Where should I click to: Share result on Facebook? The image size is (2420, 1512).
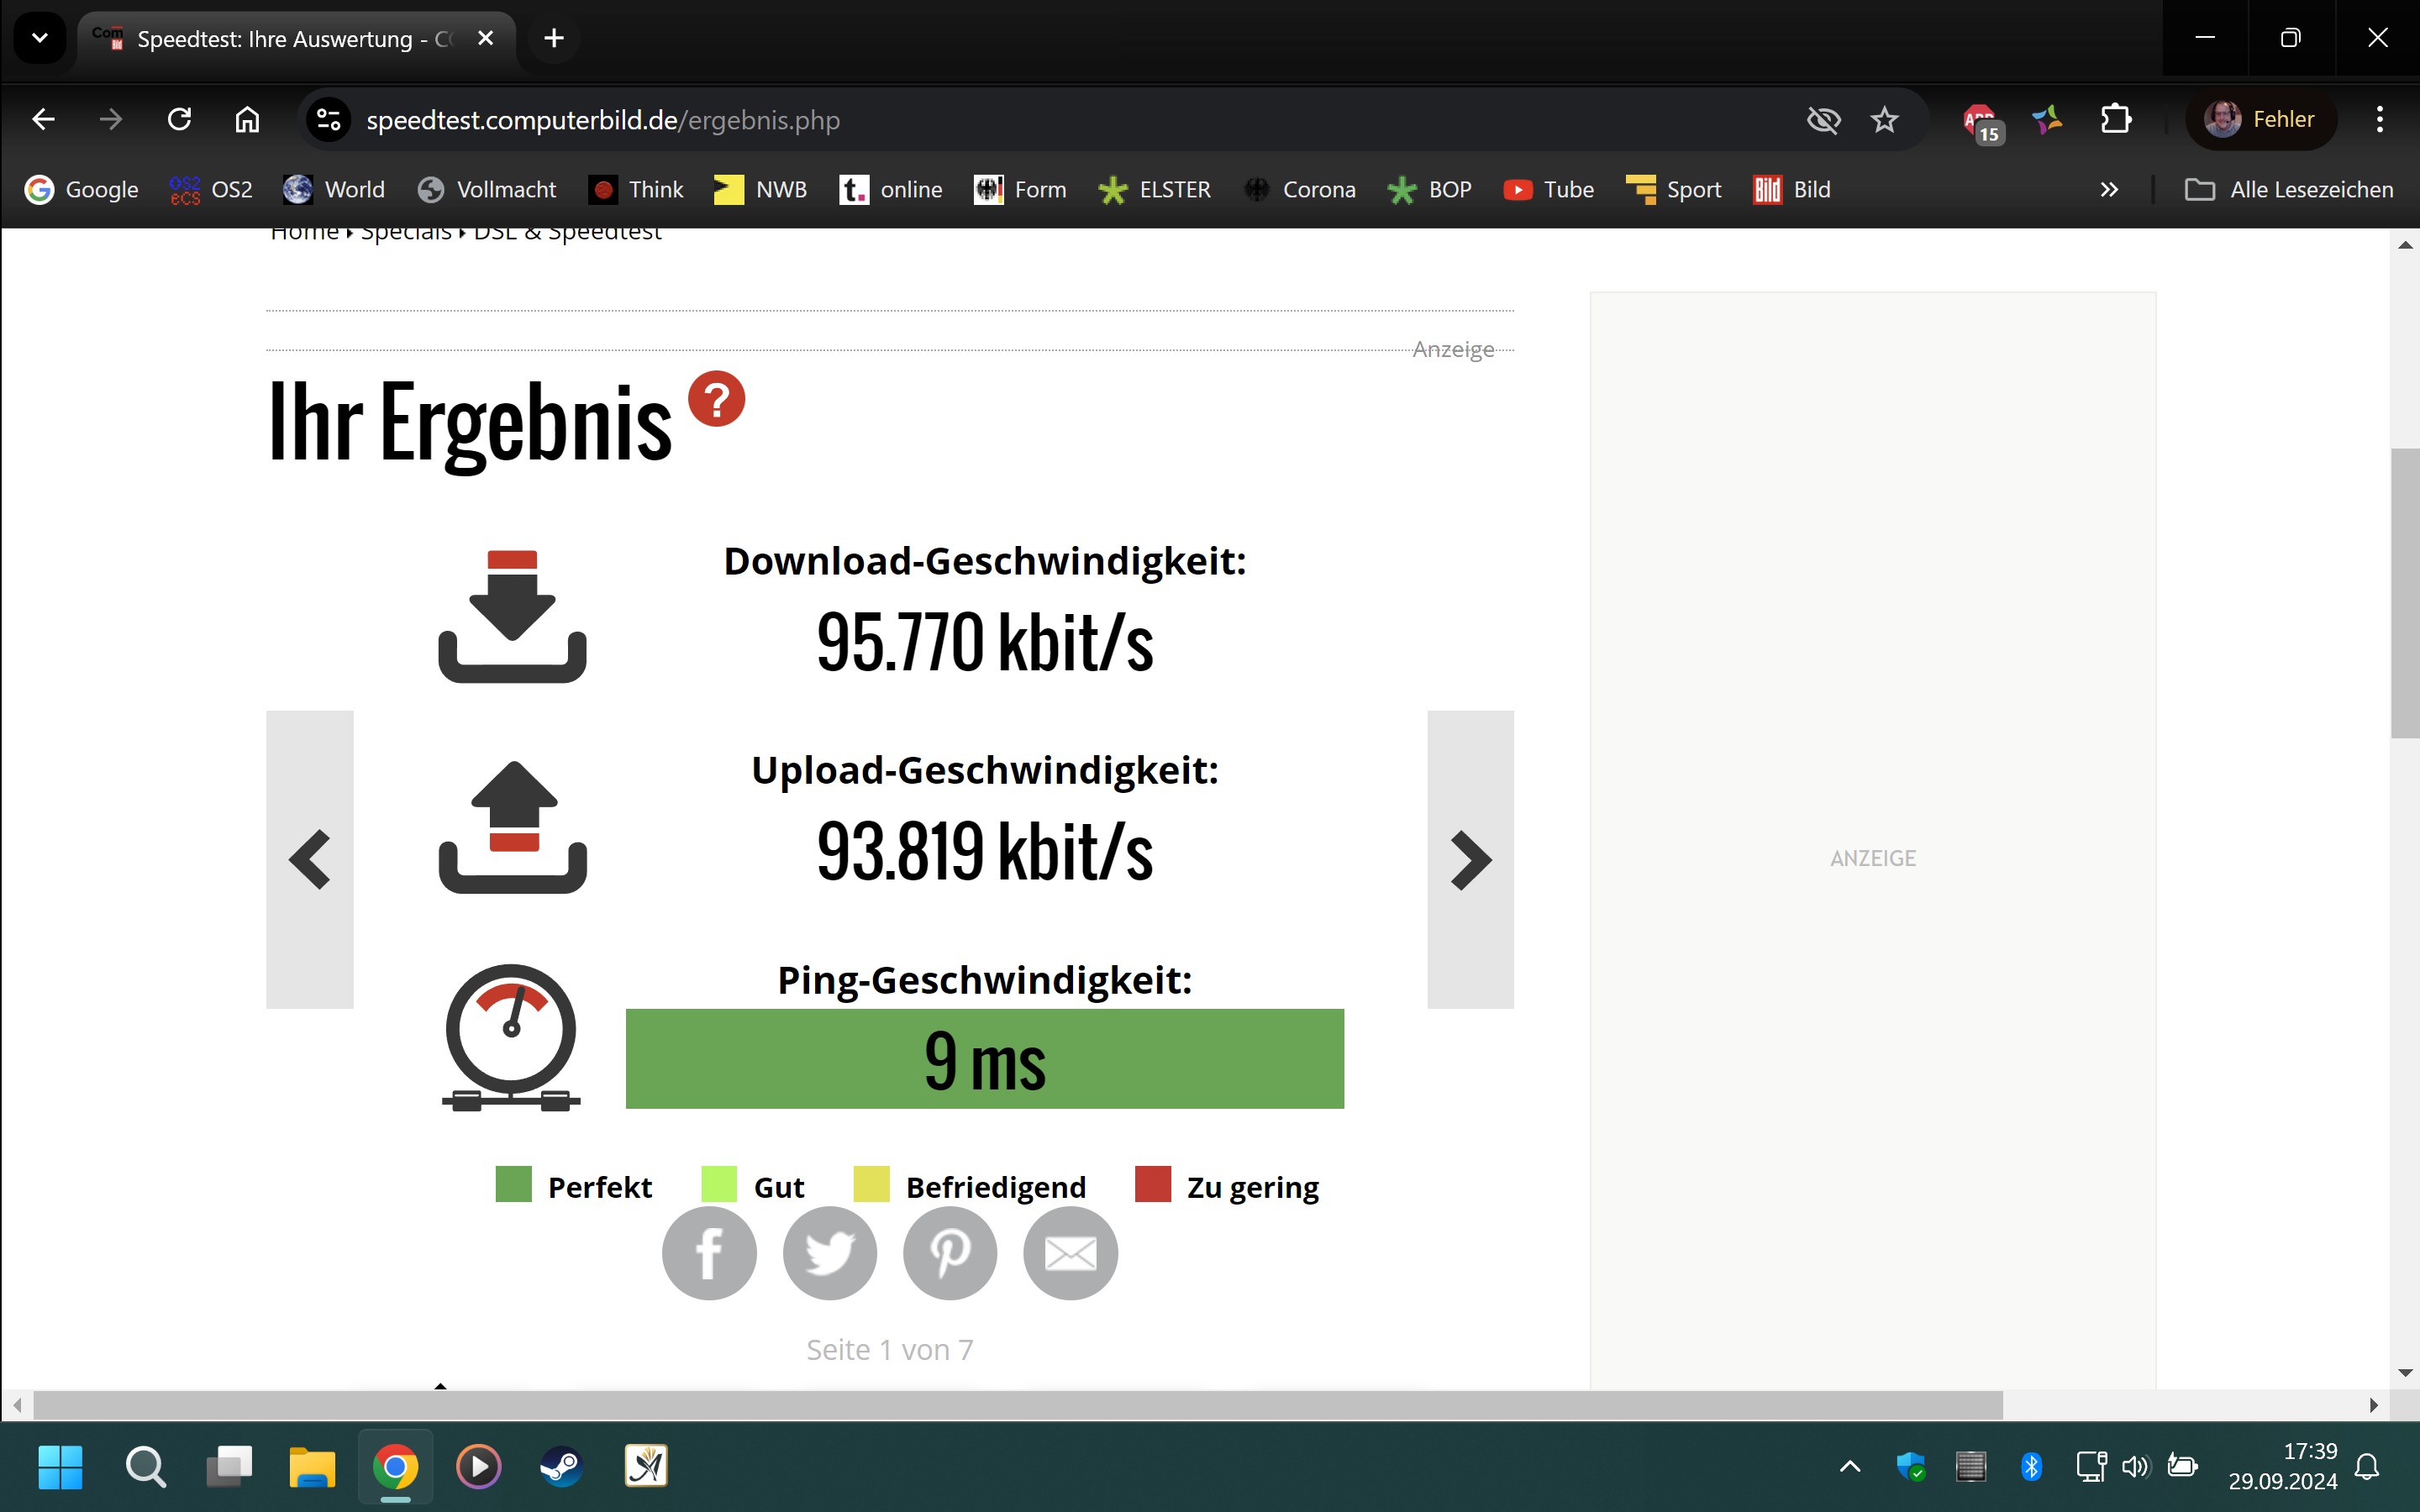click(709, 1253)
